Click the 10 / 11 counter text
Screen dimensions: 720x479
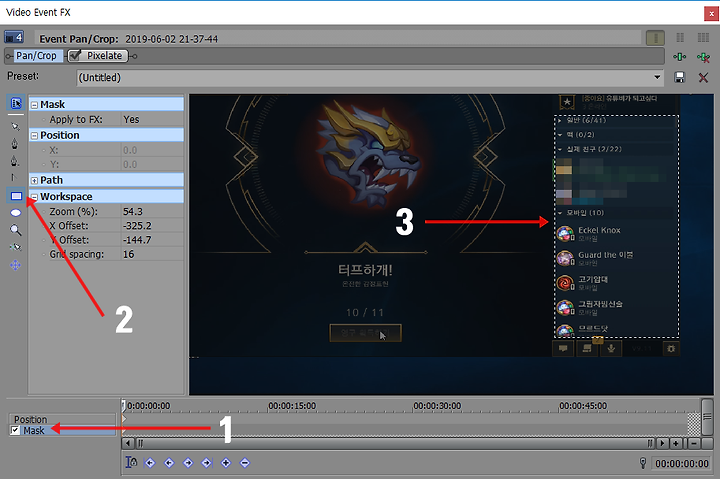coord(365,313)
